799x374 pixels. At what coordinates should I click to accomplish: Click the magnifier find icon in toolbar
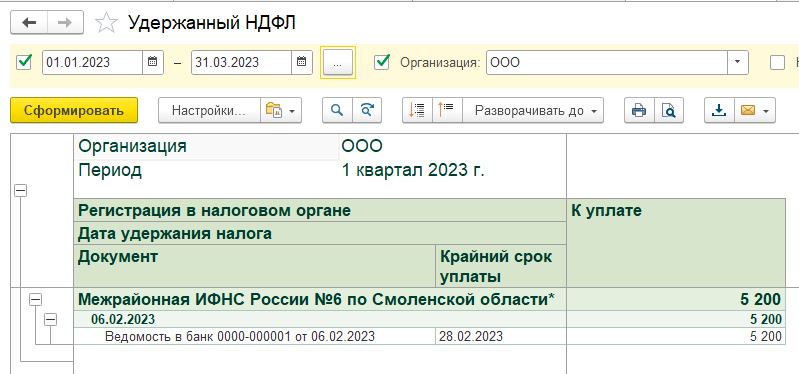[337, 110]
